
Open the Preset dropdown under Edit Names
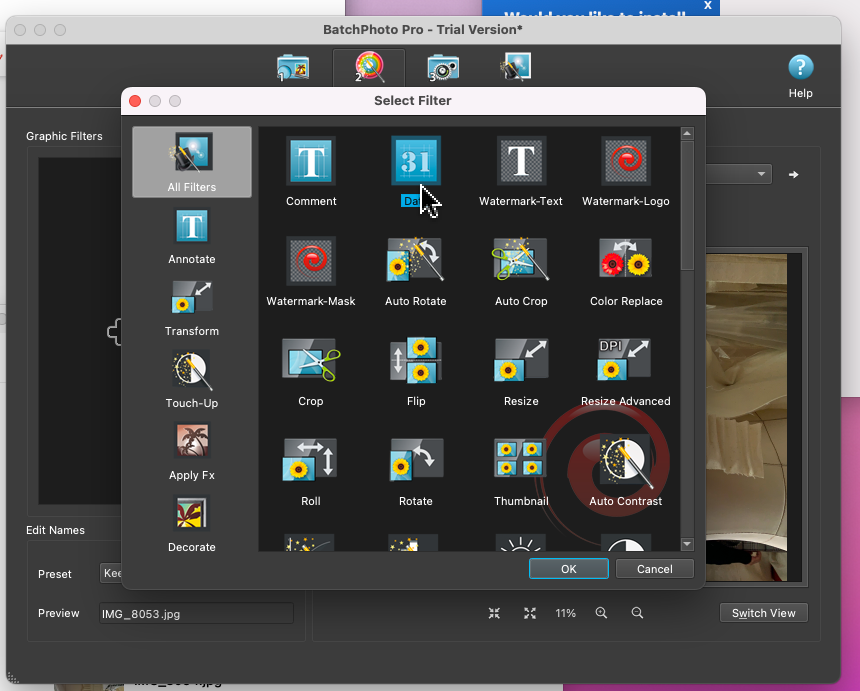point(111,573)
